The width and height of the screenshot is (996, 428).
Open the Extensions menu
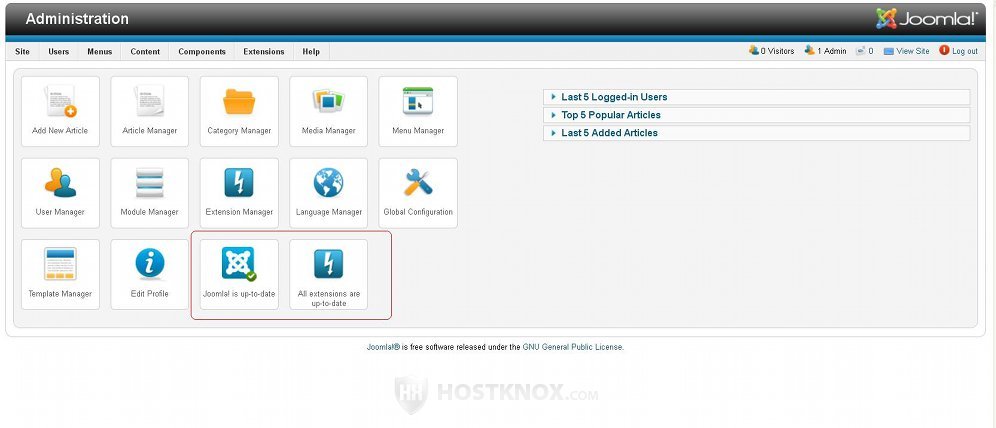coord(264,52)
